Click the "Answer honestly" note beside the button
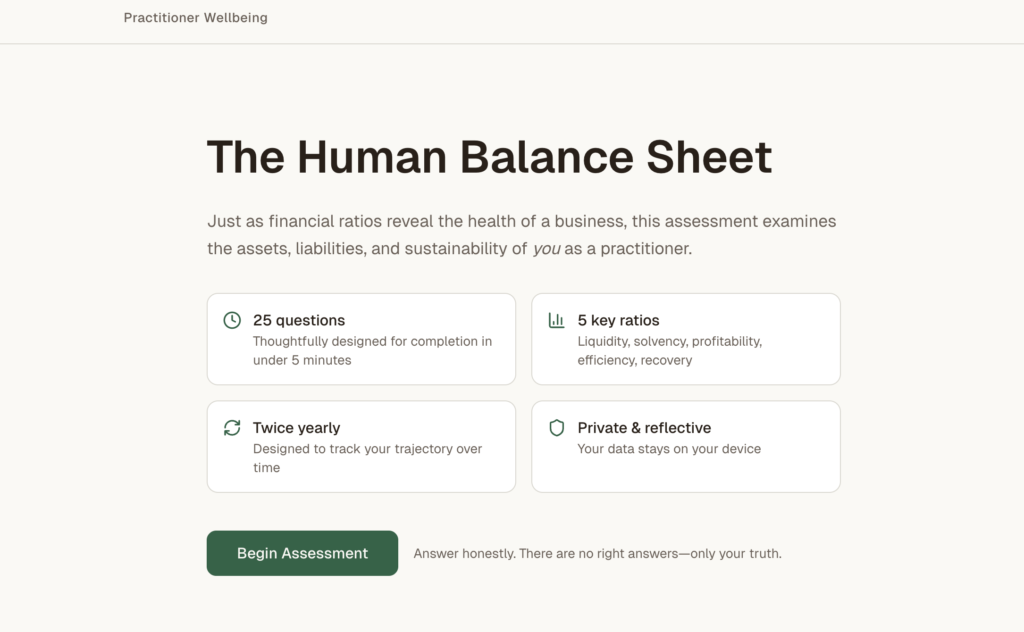 point(597,553)
